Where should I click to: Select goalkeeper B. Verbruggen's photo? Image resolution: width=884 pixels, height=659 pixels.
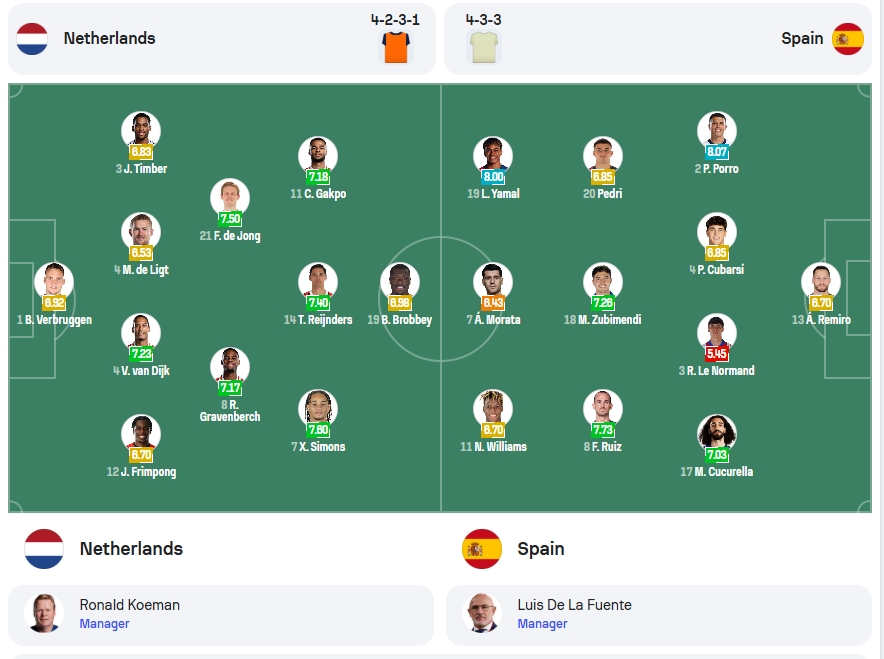(54, 282)
